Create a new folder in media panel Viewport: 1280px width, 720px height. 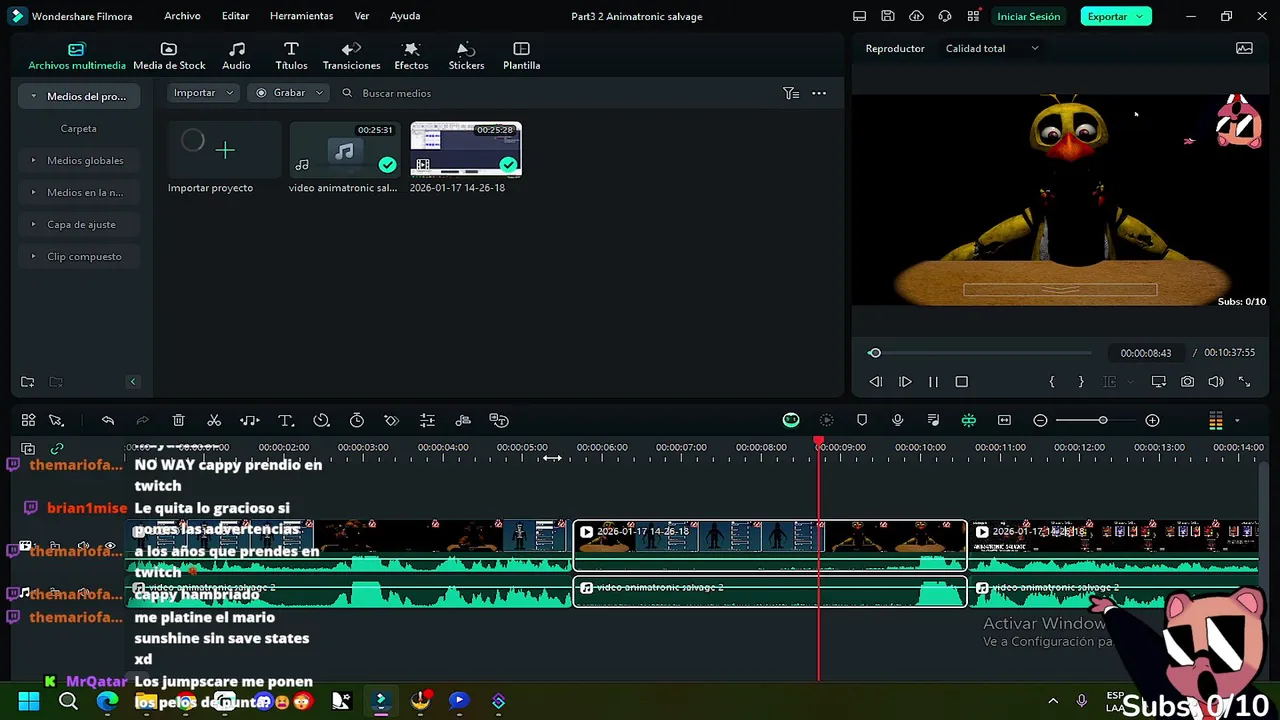27,382
